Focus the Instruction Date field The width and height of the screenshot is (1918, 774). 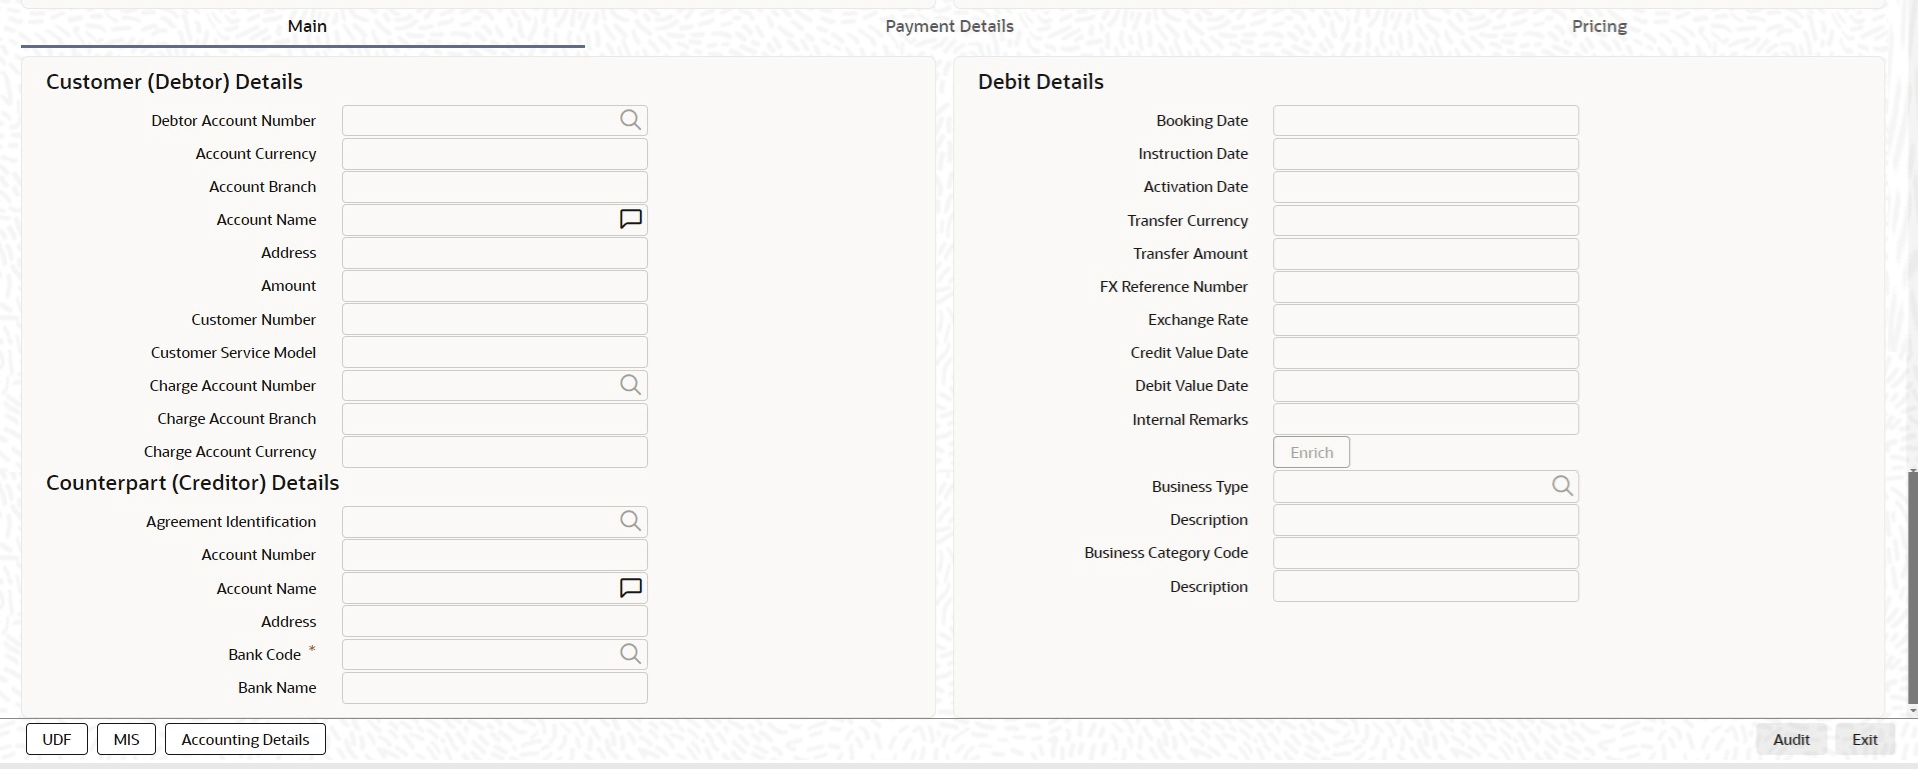[x=1426, y=153]
